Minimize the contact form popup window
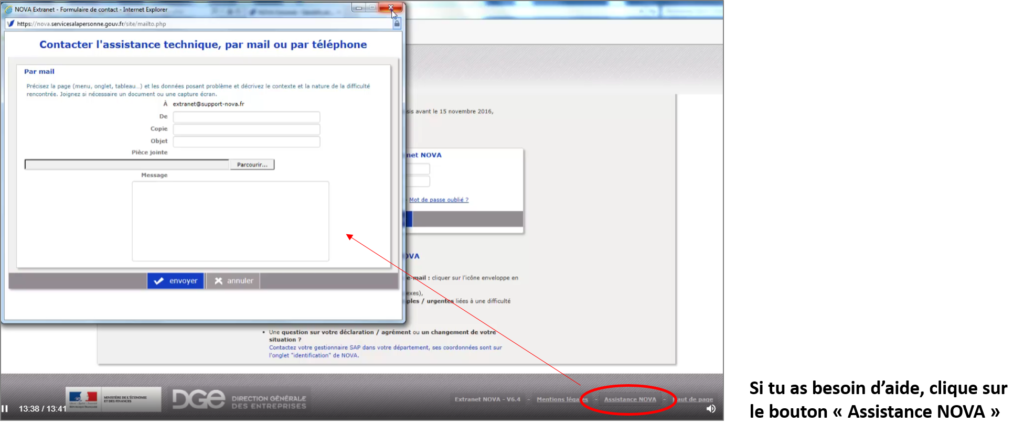The height and width of the screenshot is (435, 1024). pyautogui.click(x=358, y=8)
